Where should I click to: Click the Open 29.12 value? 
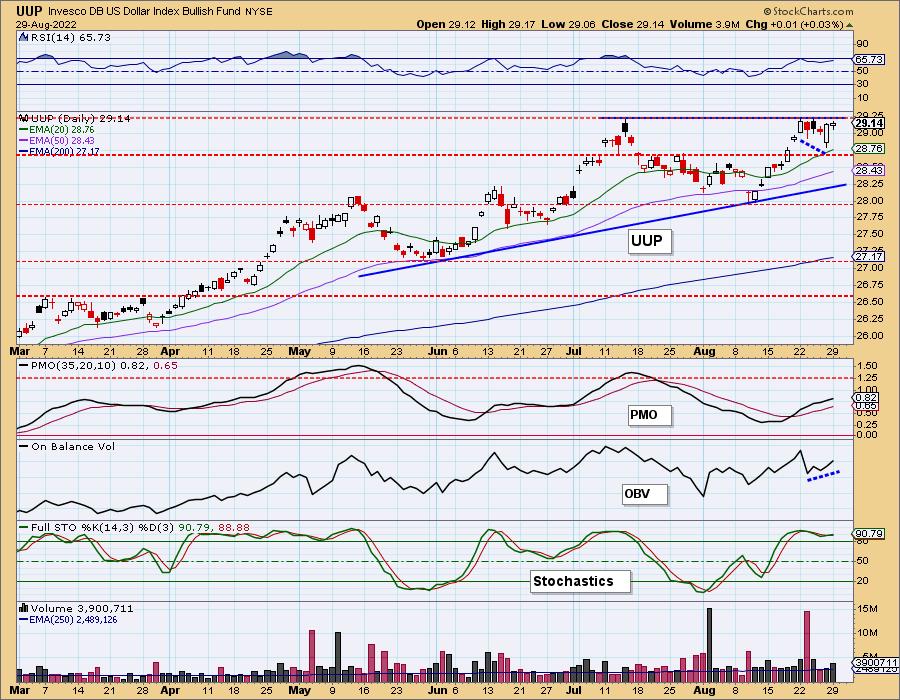(x=445, y=25)
